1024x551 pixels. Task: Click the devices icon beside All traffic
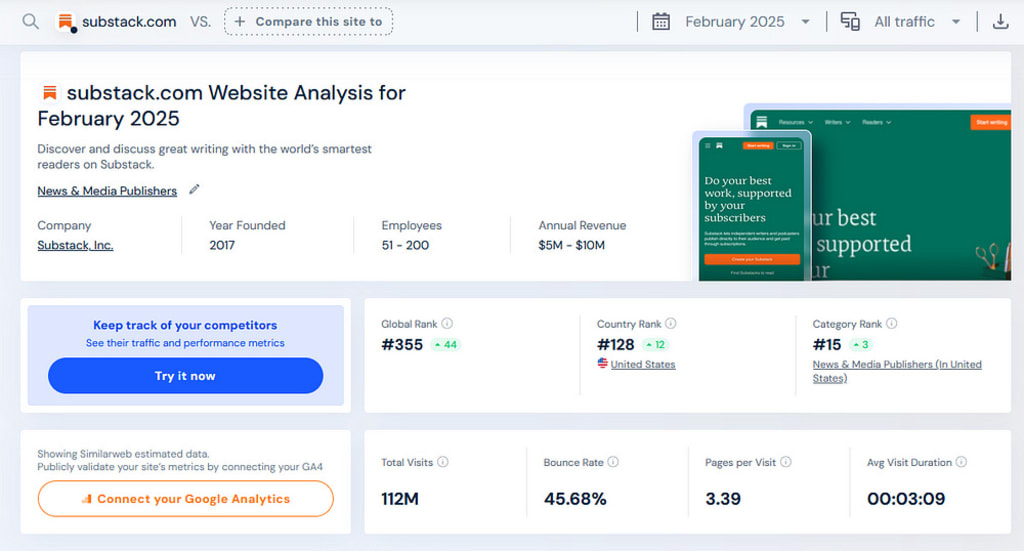pos(850,22)
